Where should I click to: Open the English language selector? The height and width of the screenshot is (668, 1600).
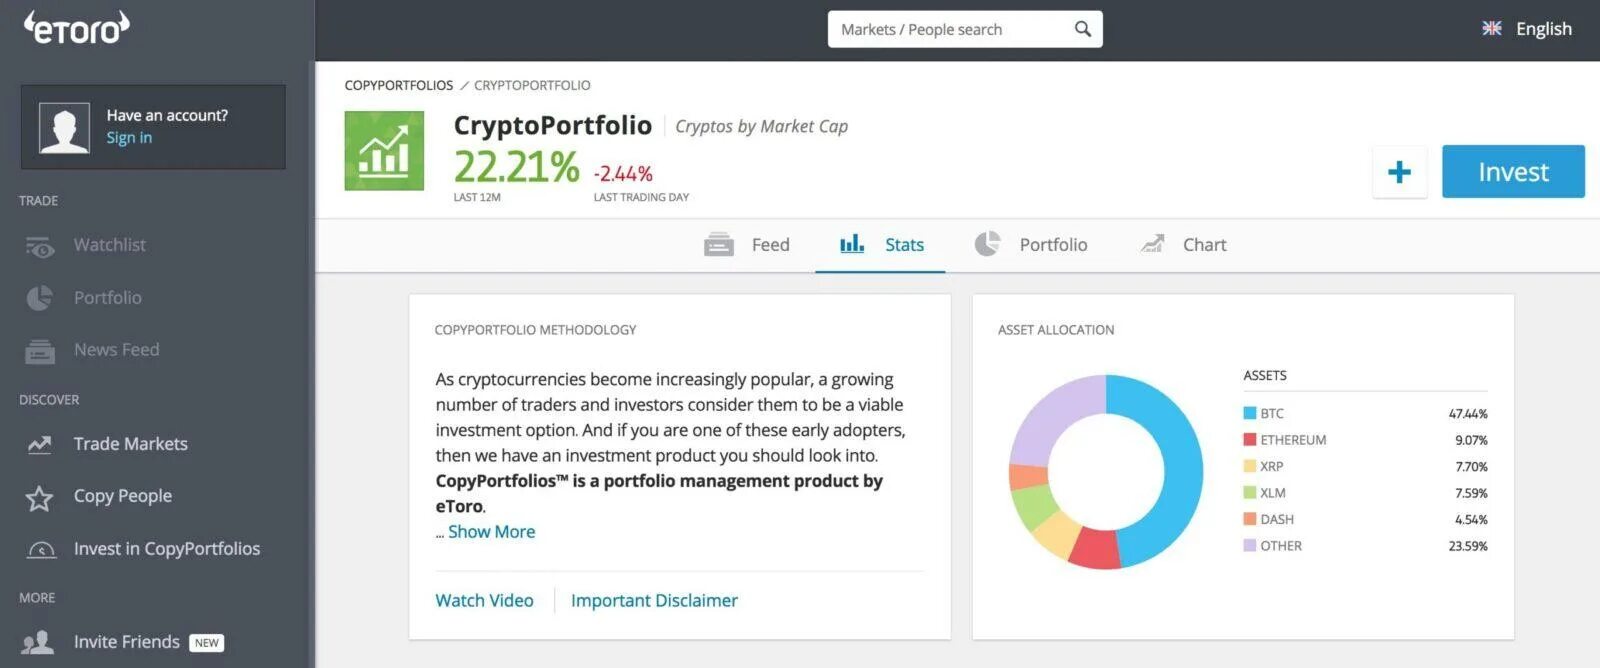click(1527, 29)
